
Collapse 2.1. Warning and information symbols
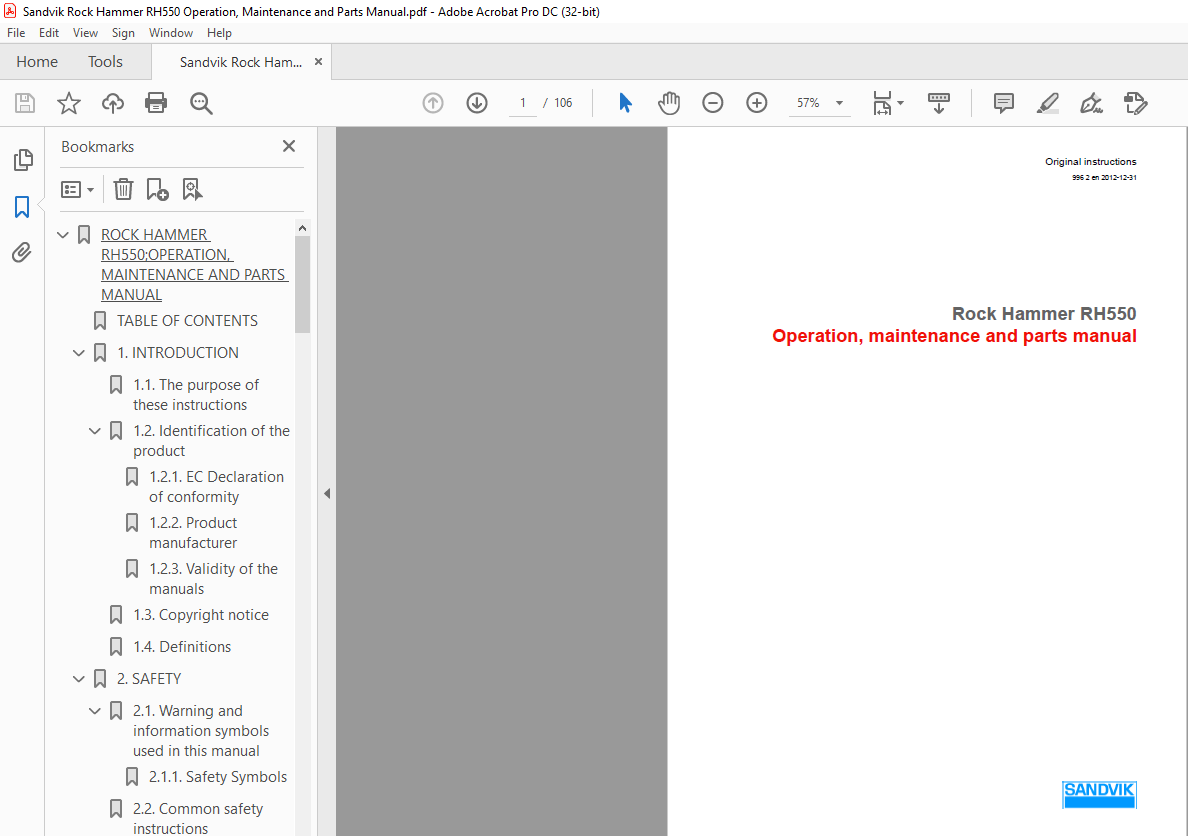click(95, 711)
